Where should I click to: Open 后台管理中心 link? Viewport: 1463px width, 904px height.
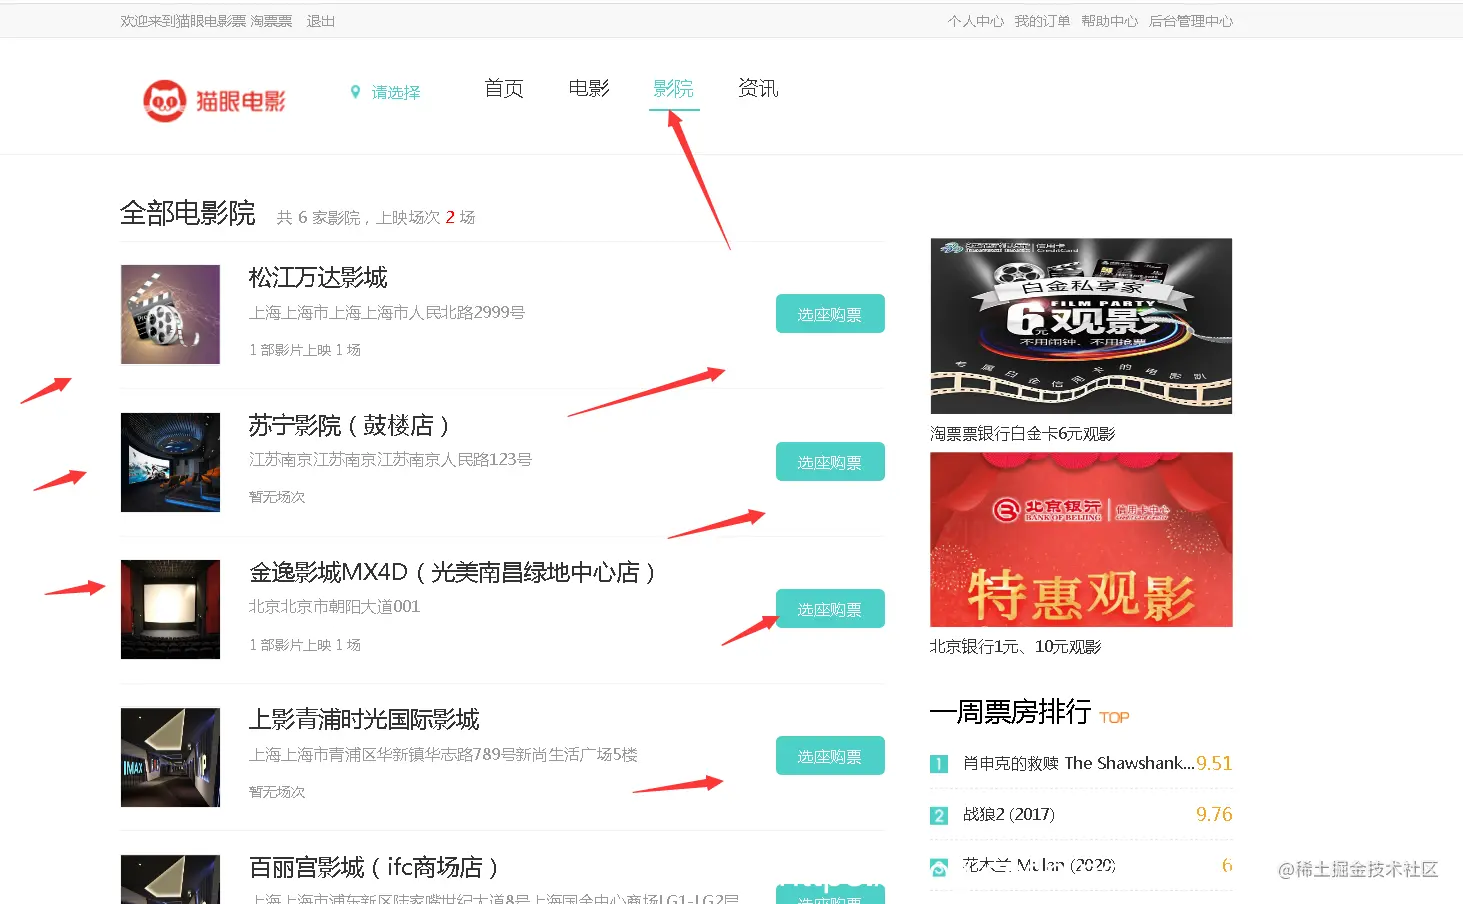tap(1191, 21)
